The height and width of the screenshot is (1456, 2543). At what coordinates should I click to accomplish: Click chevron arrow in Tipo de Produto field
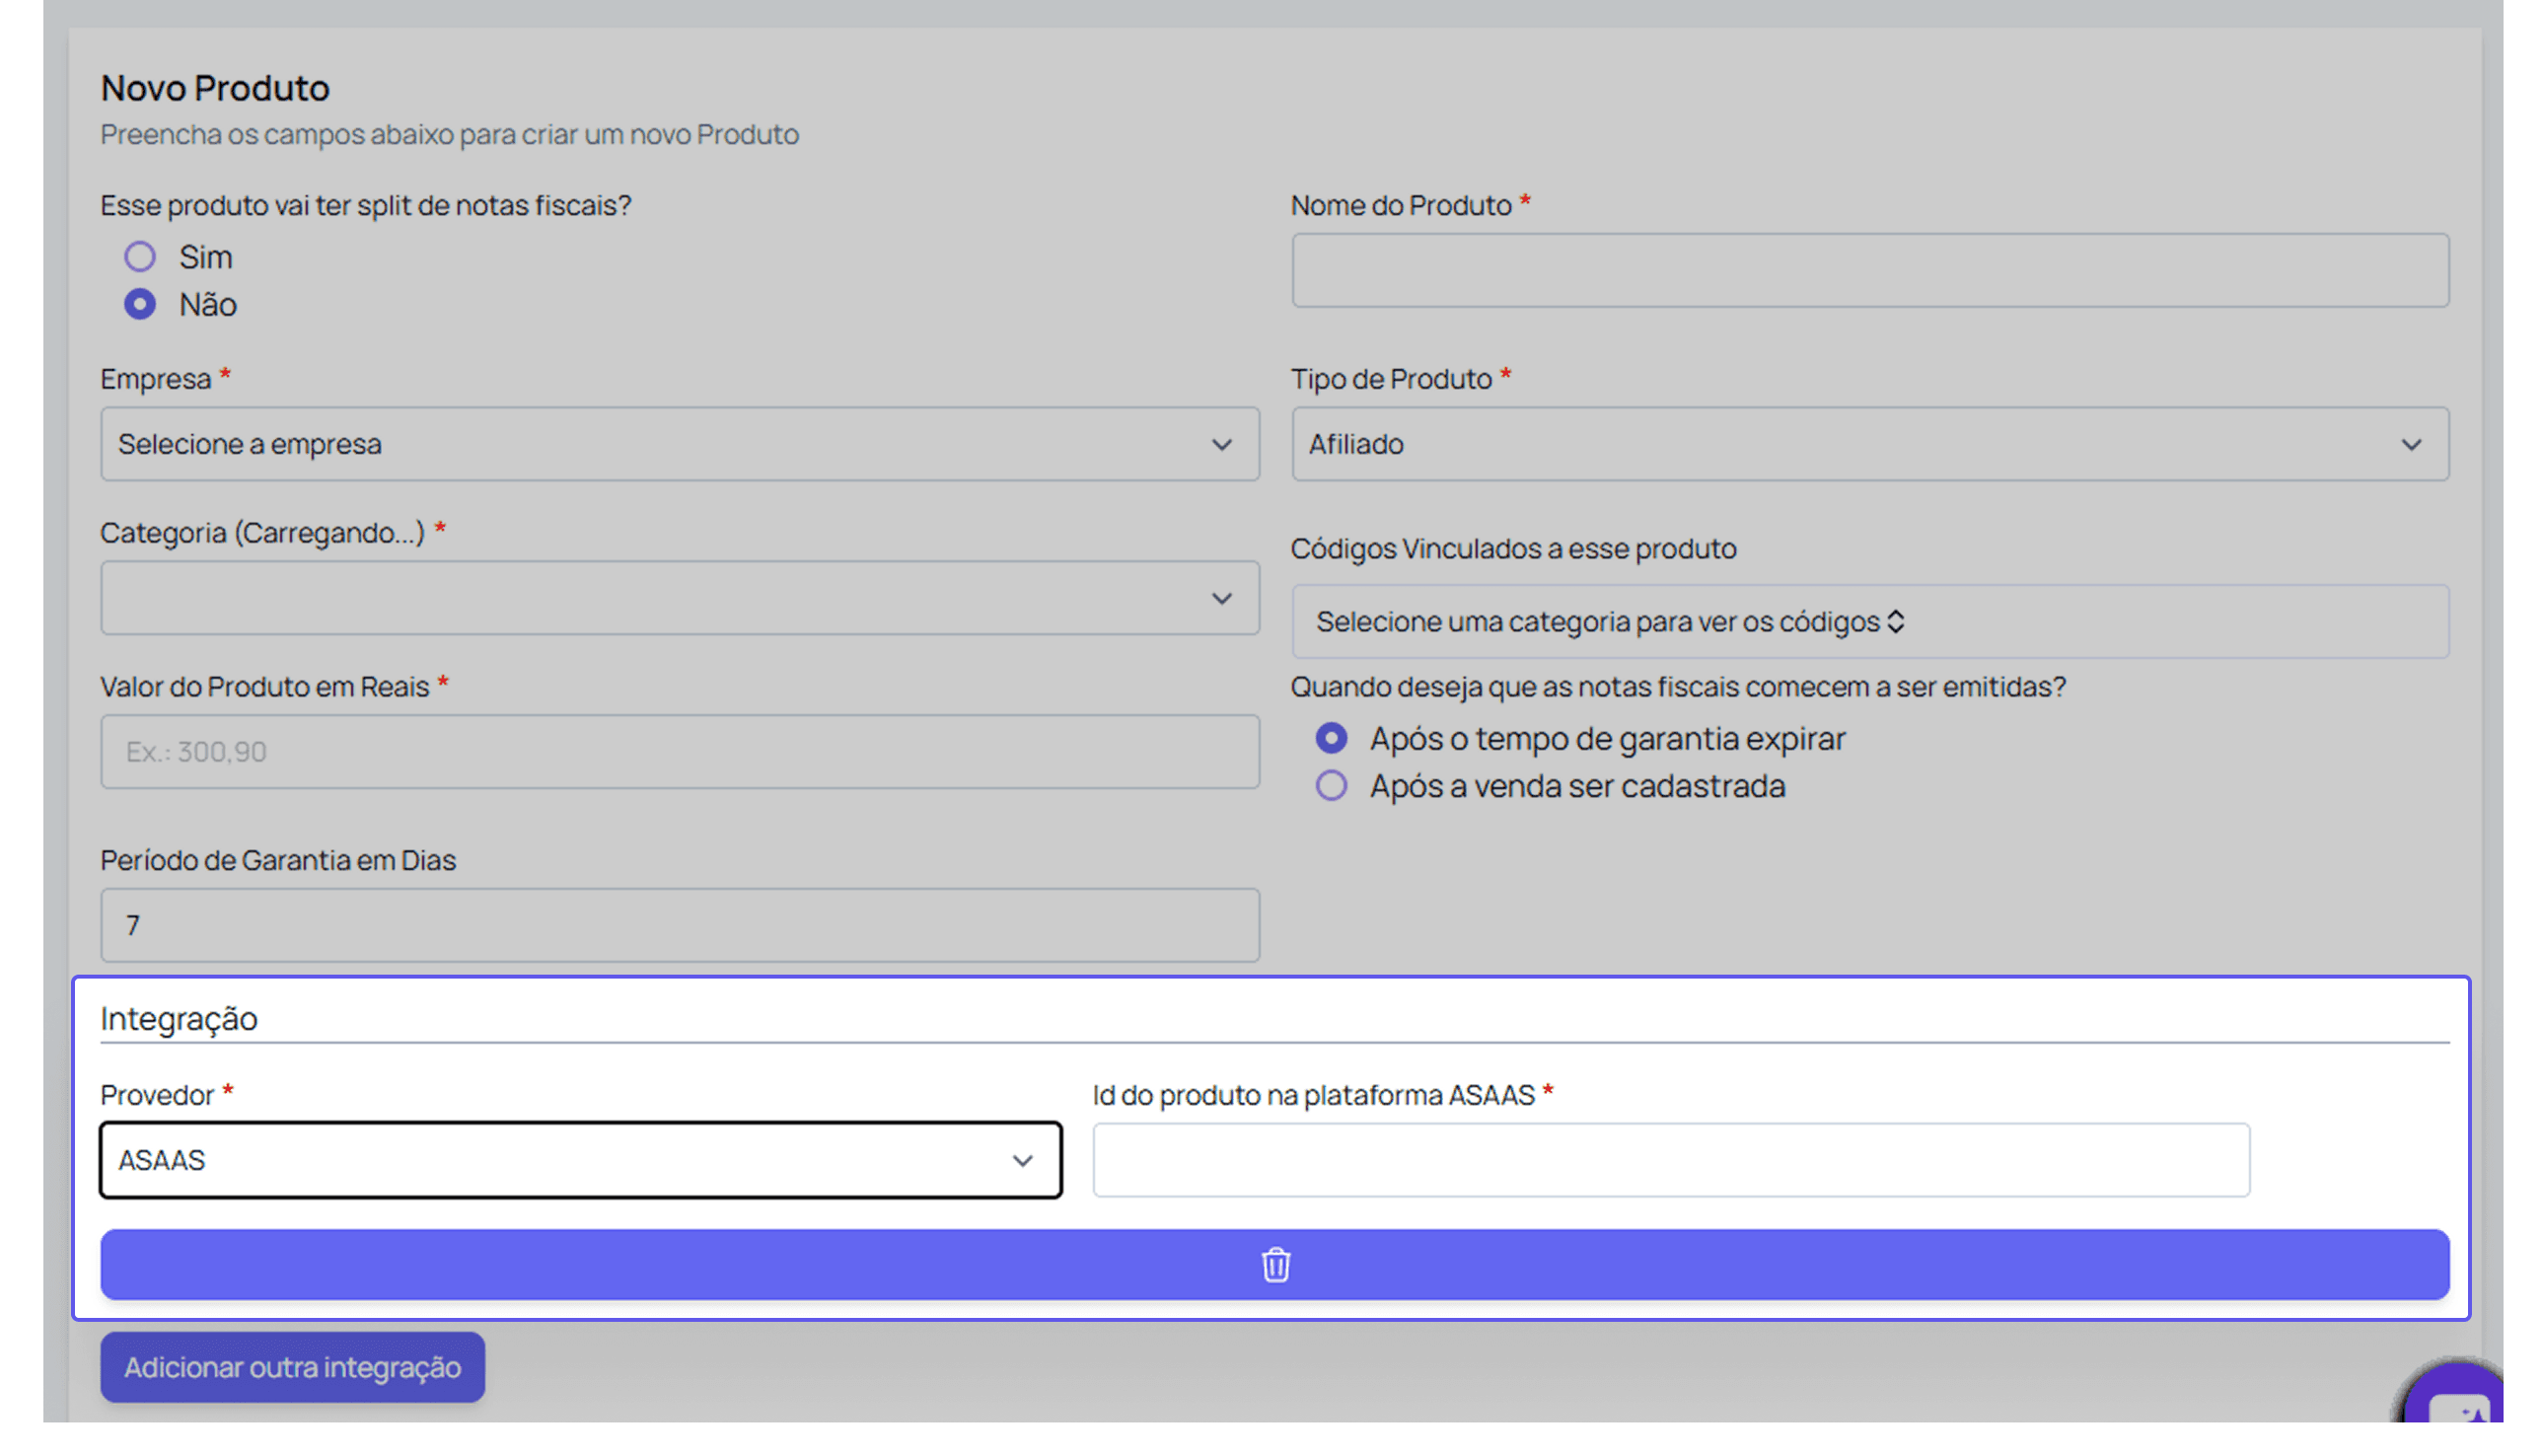point(2411,445)
